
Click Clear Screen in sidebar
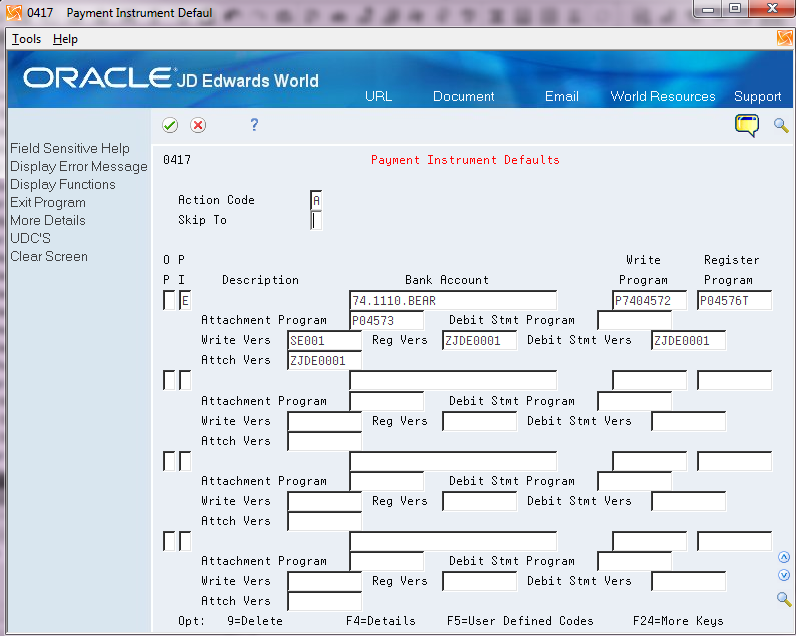(x=49, y=256)
